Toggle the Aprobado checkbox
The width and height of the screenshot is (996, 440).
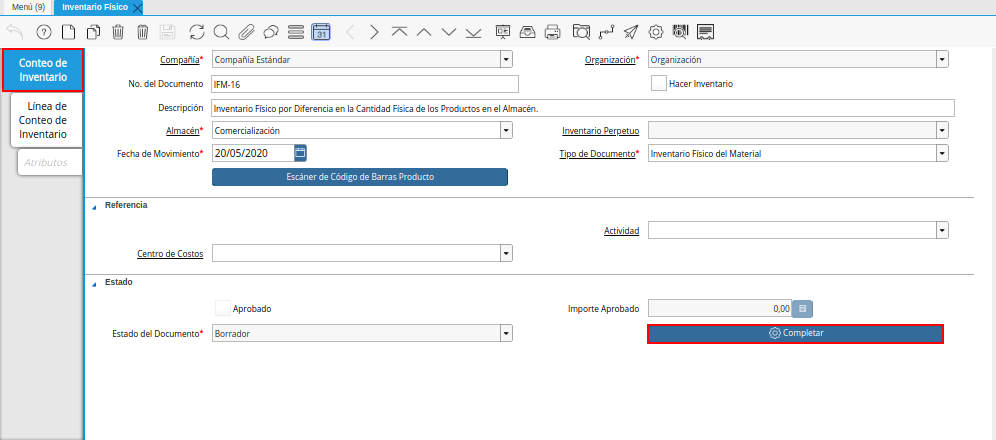(222, 309)
